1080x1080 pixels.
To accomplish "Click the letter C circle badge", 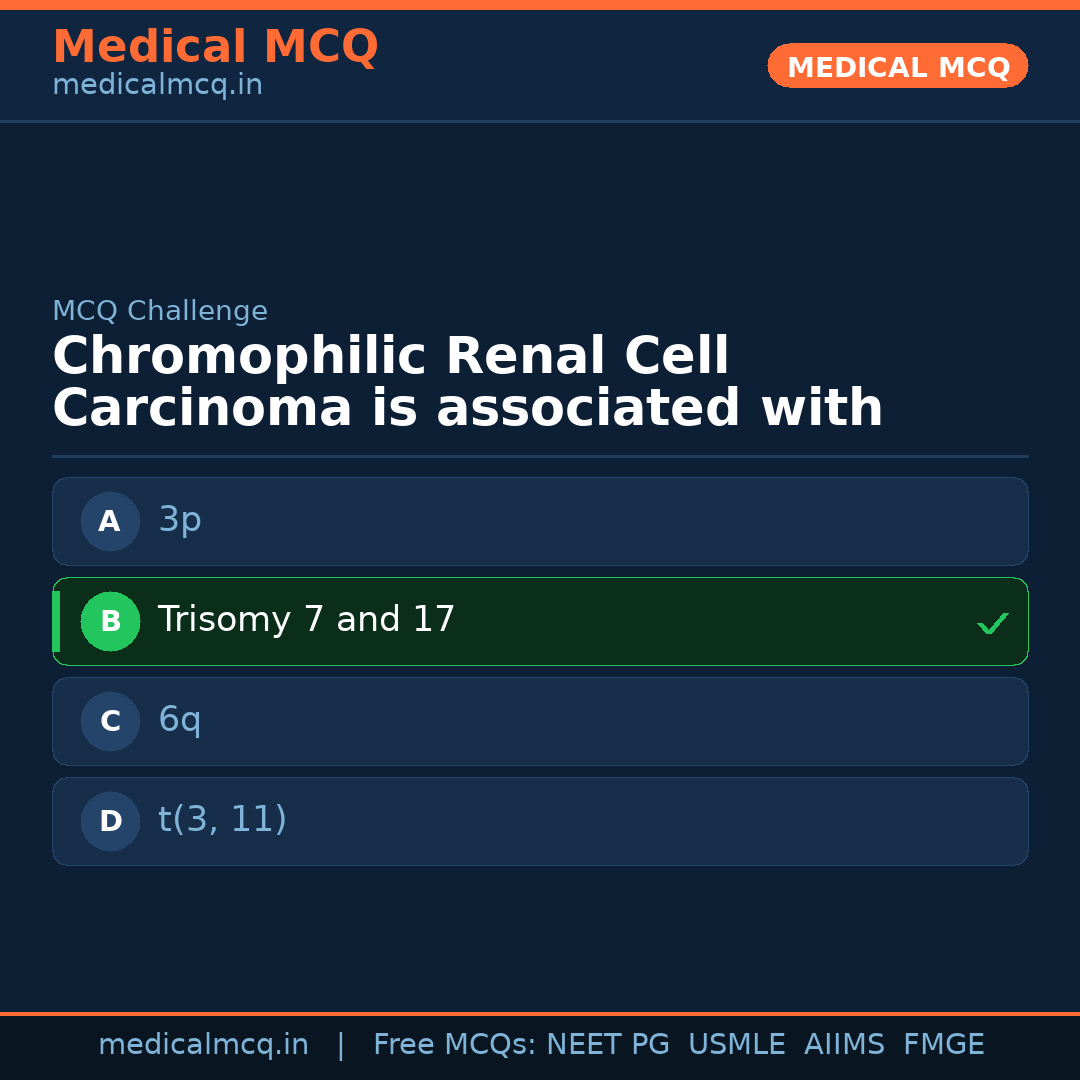I will (110, 721).
